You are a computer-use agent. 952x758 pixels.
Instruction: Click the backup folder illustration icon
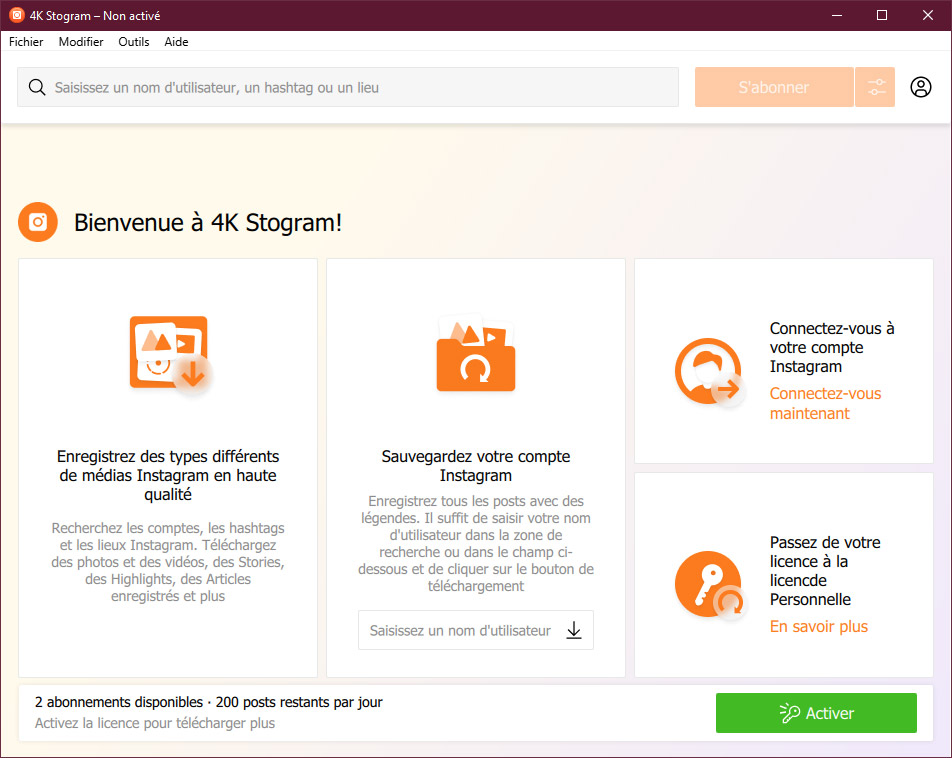point(476,354)
